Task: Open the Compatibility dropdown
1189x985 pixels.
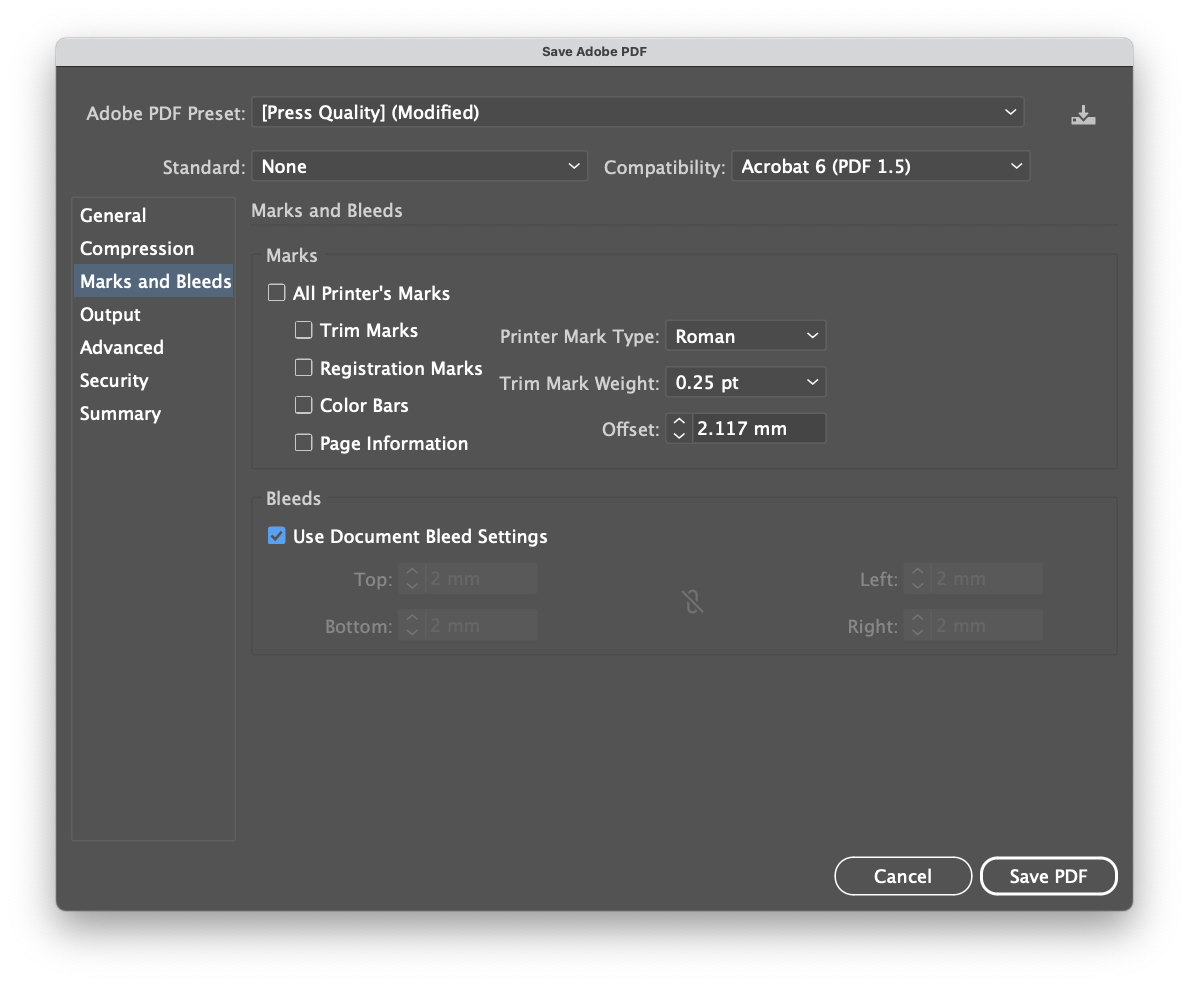Action: (880, 166)
